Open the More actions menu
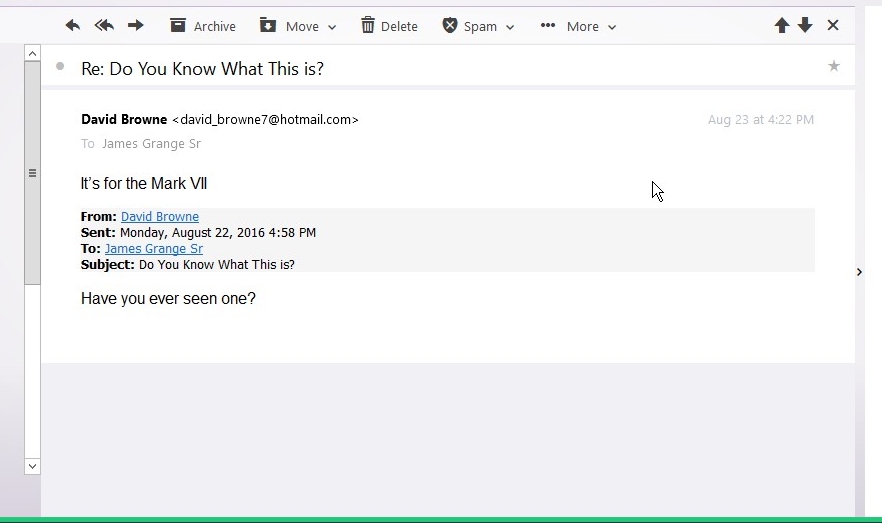Screen dimensions: 882x523 pyautogui.click(x=578, y=26)
